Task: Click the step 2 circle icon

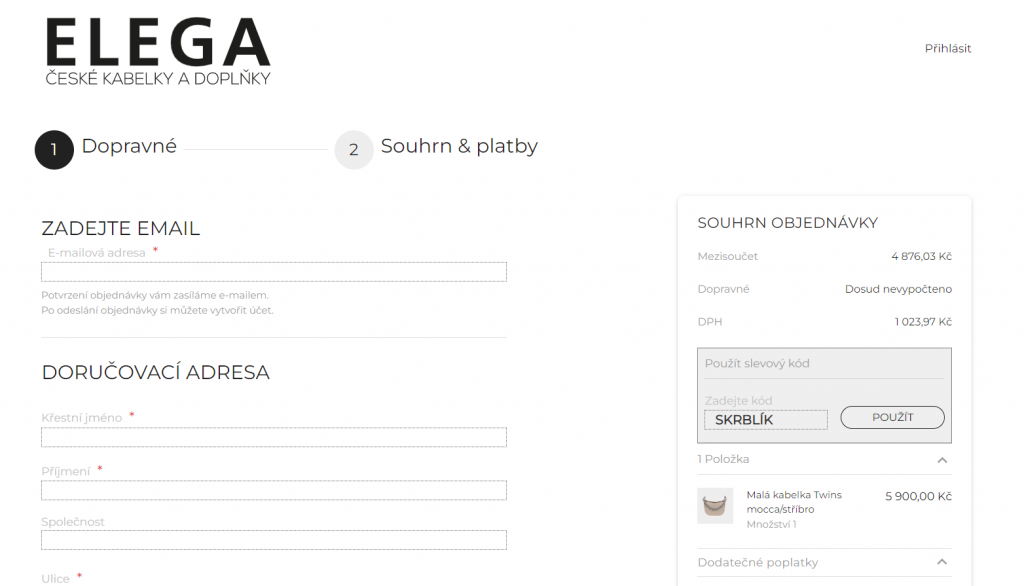Action: (354, 150)
